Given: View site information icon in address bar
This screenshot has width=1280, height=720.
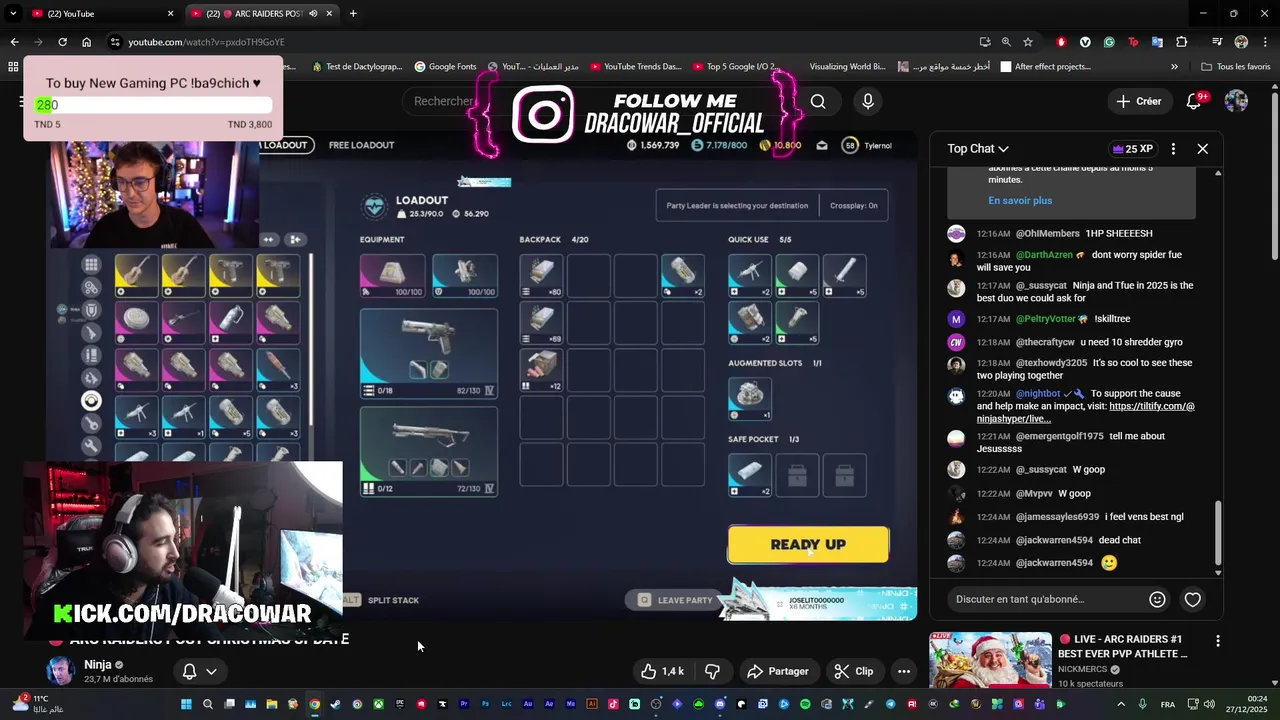Looking at the screenshot, I should coord(116,42).
